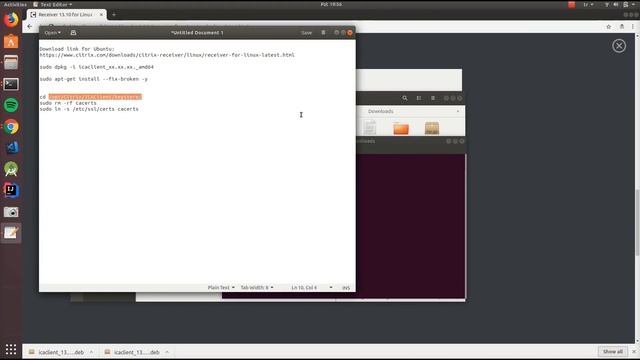Click the Chrome profile icon beside the star
The height and width of the screenshot is (360, 640).
(x=622, y=27)
